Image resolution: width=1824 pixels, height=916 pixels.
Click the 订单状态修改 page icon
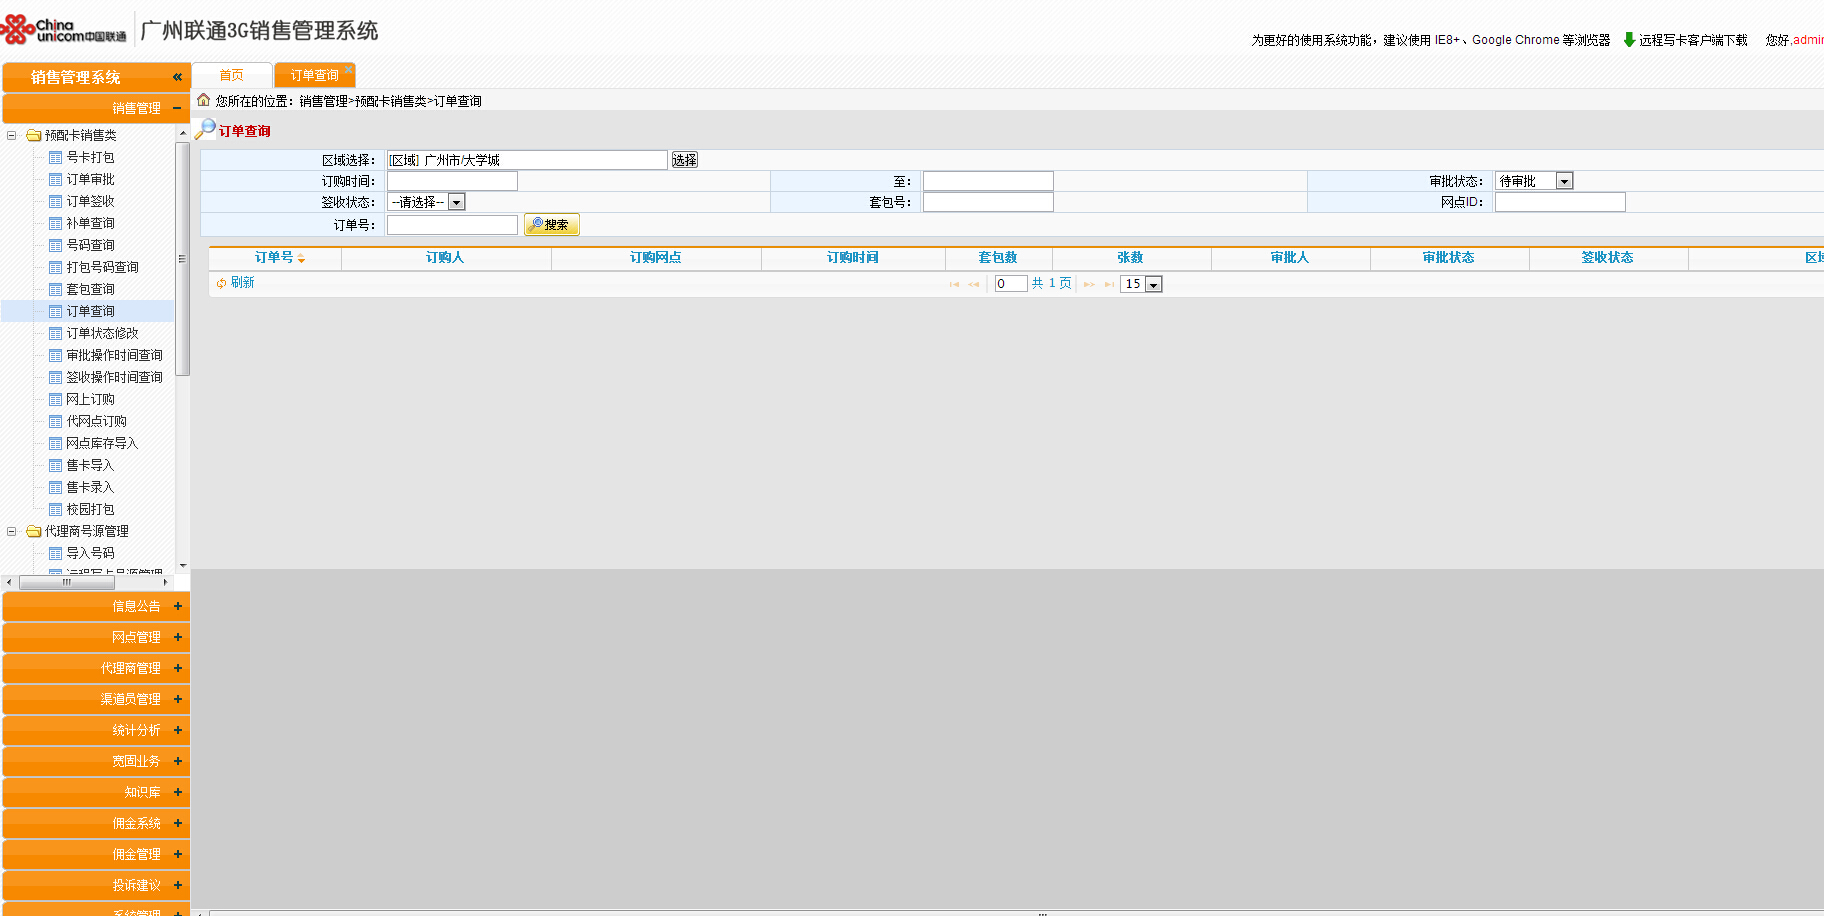[56, 333]
